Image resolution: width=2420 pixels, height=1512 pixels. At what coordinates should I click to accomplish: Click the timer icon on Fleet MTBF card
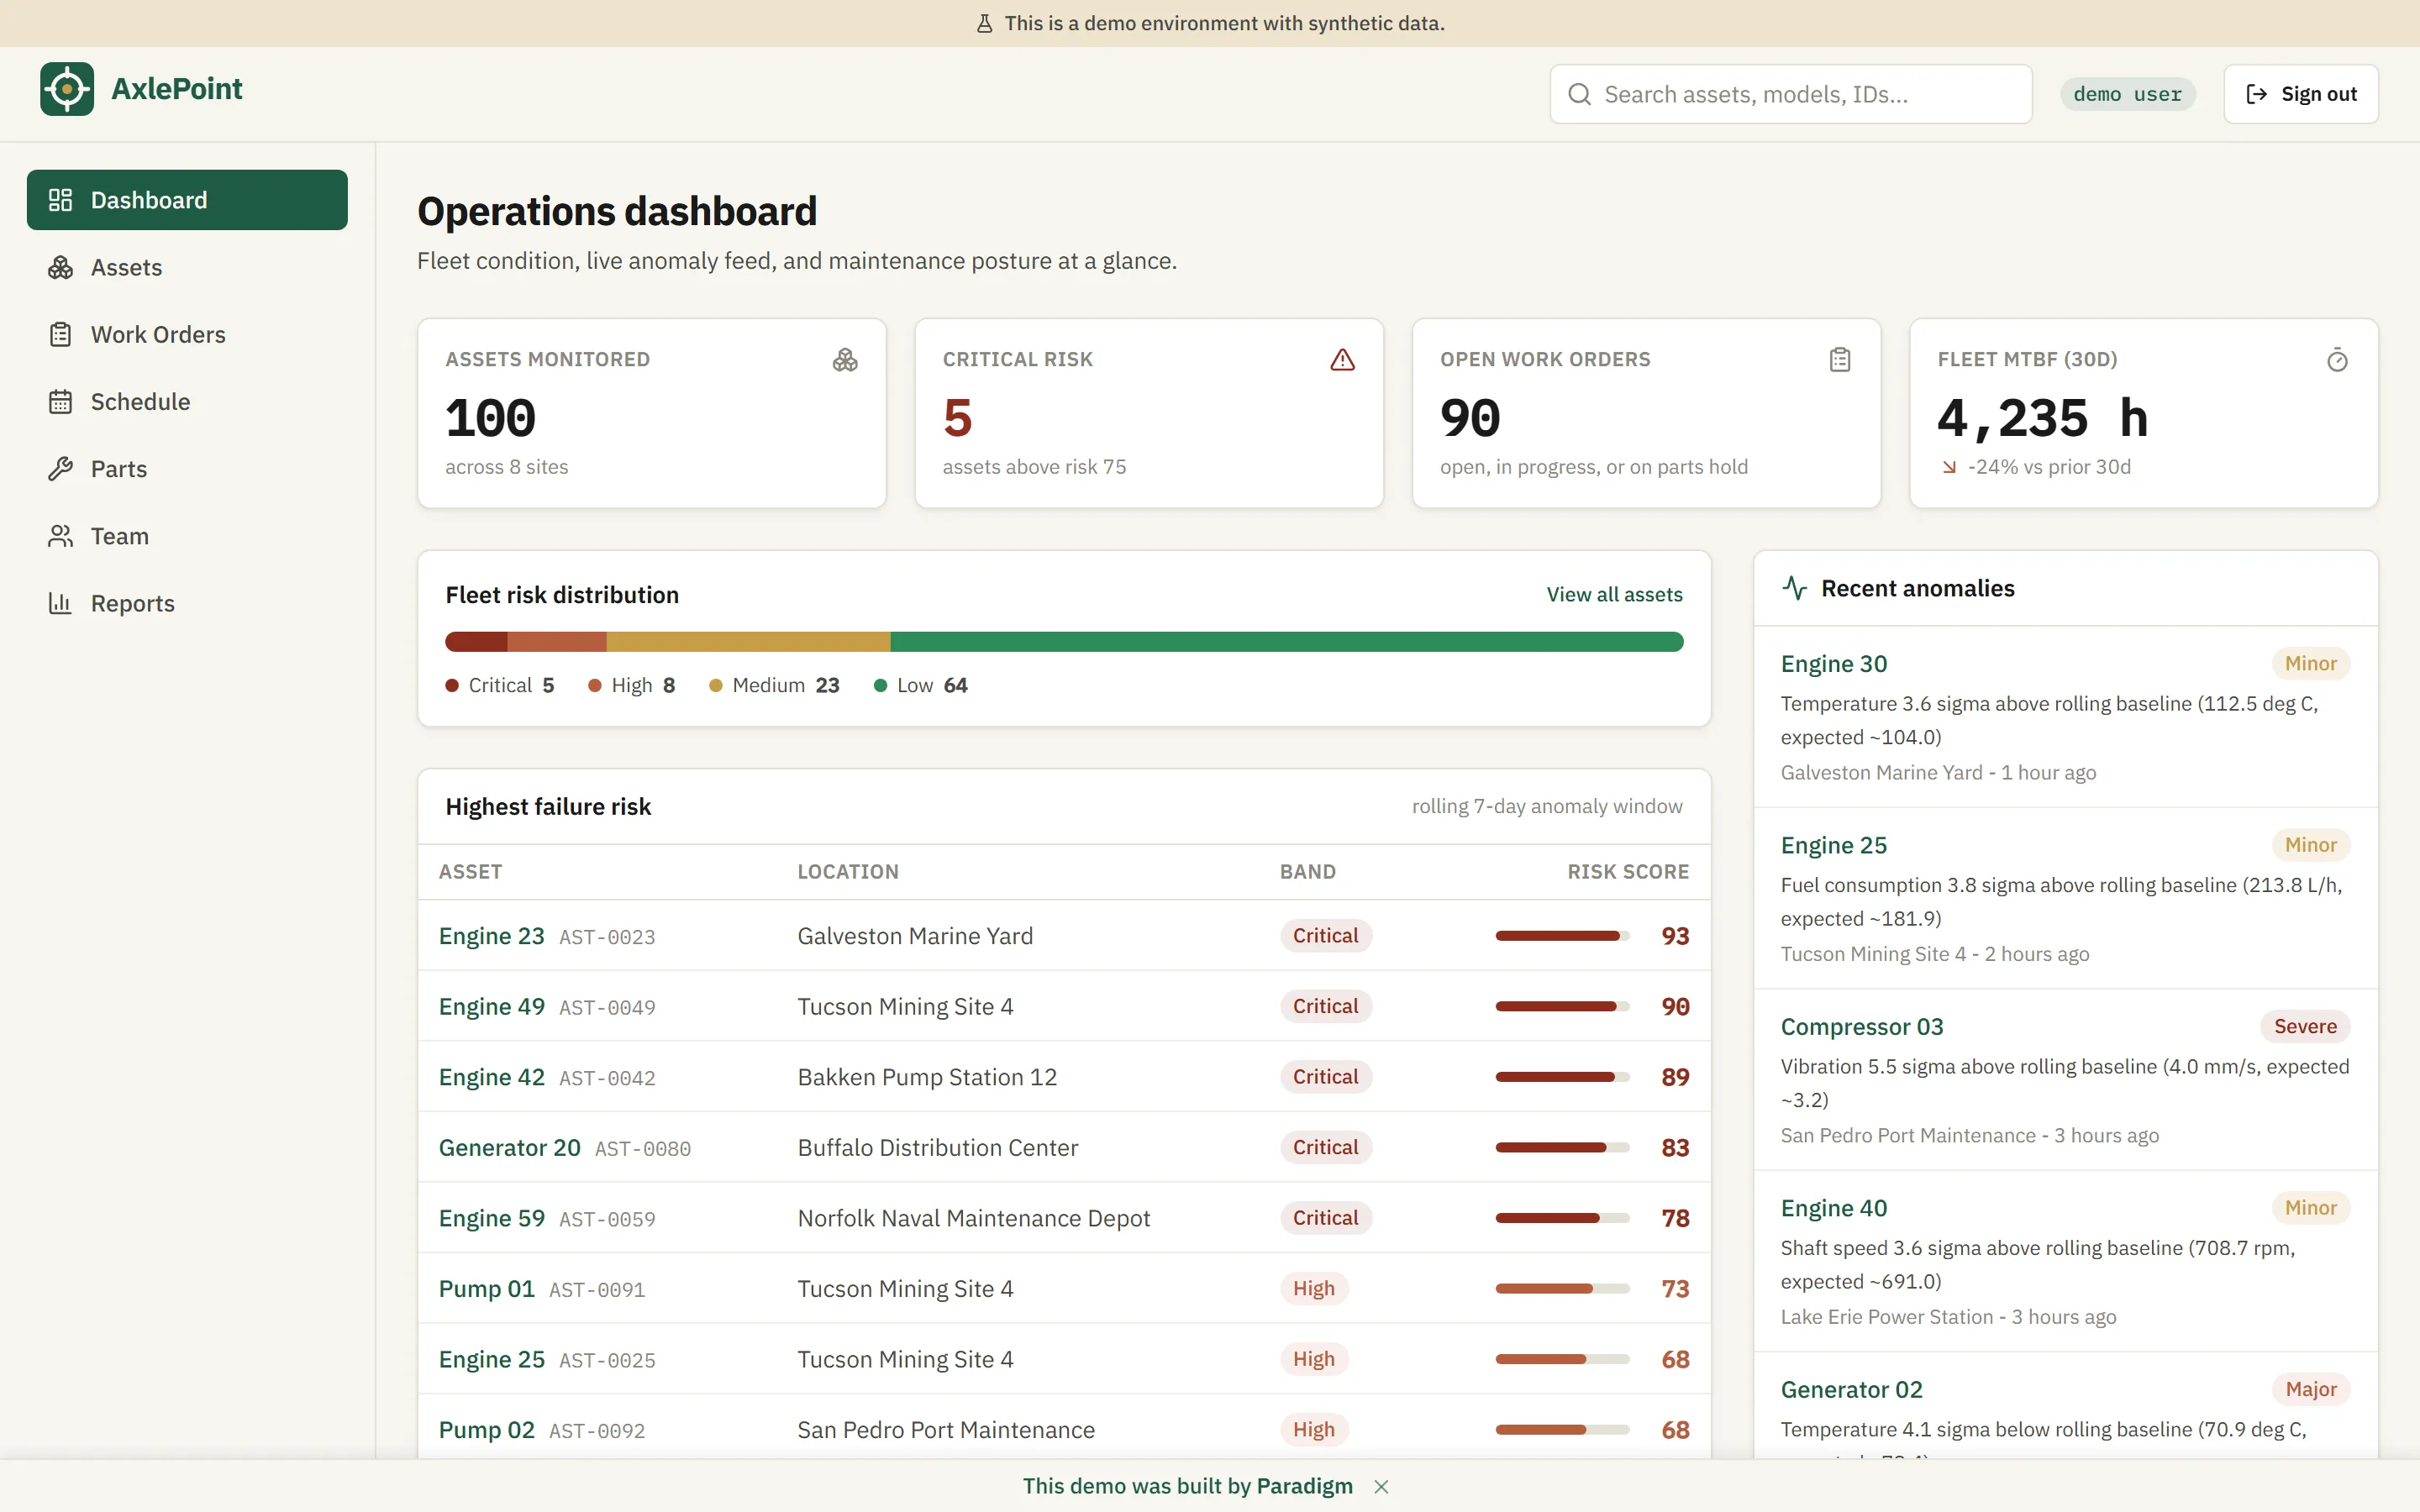click(x=2337, y=360)
